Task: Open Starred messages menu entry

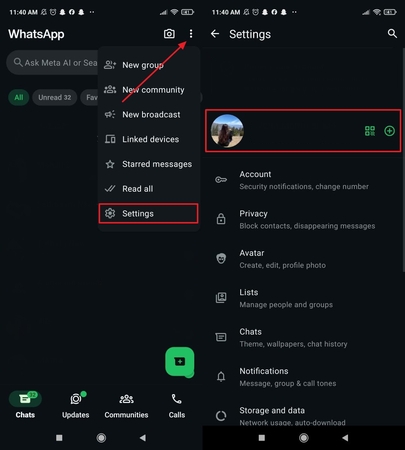Action: point(149,164)
